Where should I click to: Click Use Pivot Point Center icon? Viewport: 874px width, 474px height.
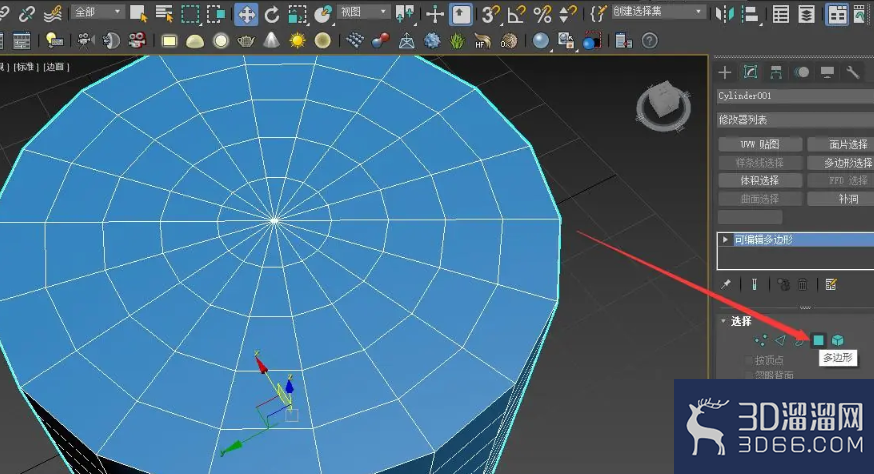click(405, 14)
